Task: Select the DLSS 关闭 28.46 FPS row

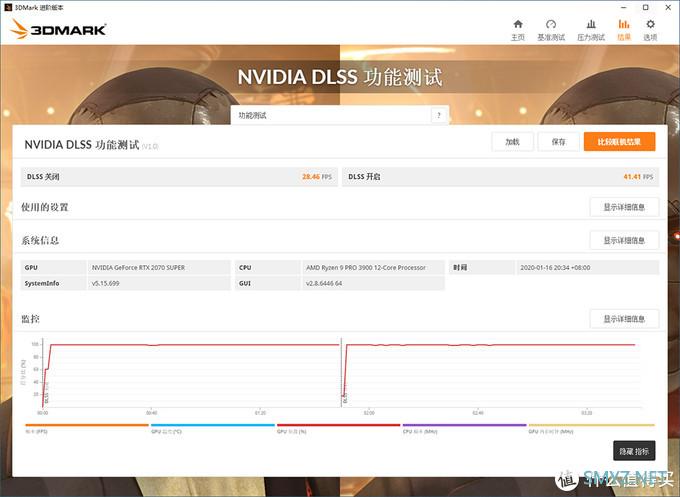Action: [179, 177]
